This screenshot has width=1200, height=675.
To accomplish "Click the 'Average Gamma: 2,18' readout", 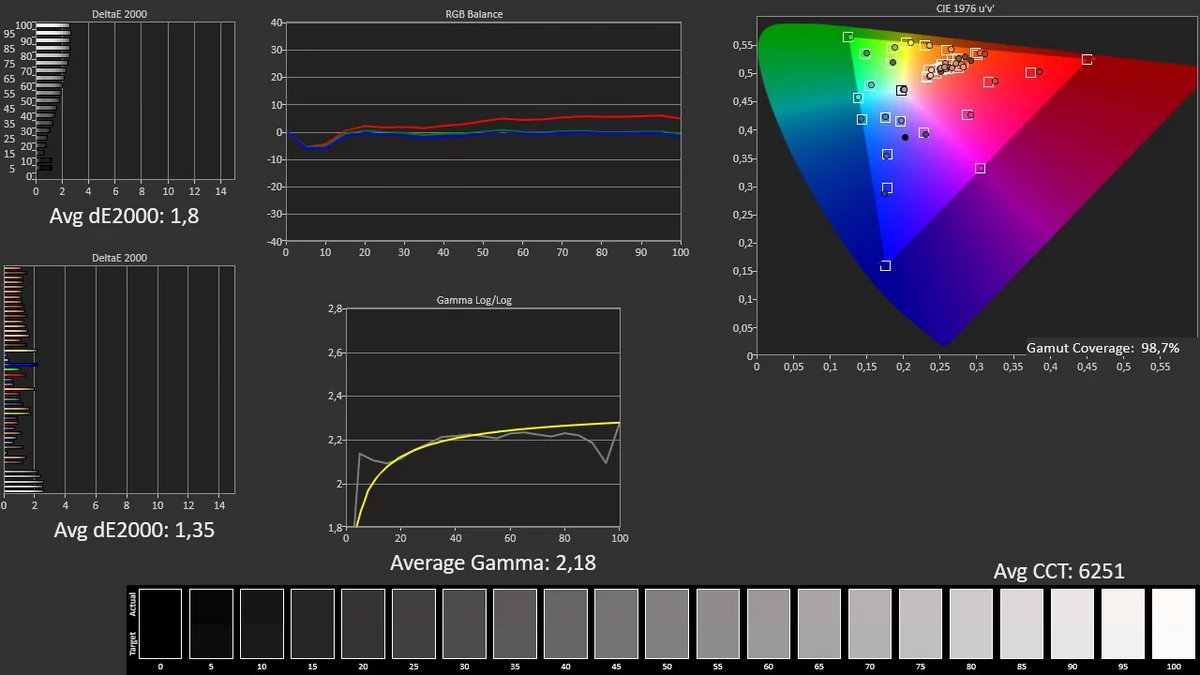I will point(493,563).
